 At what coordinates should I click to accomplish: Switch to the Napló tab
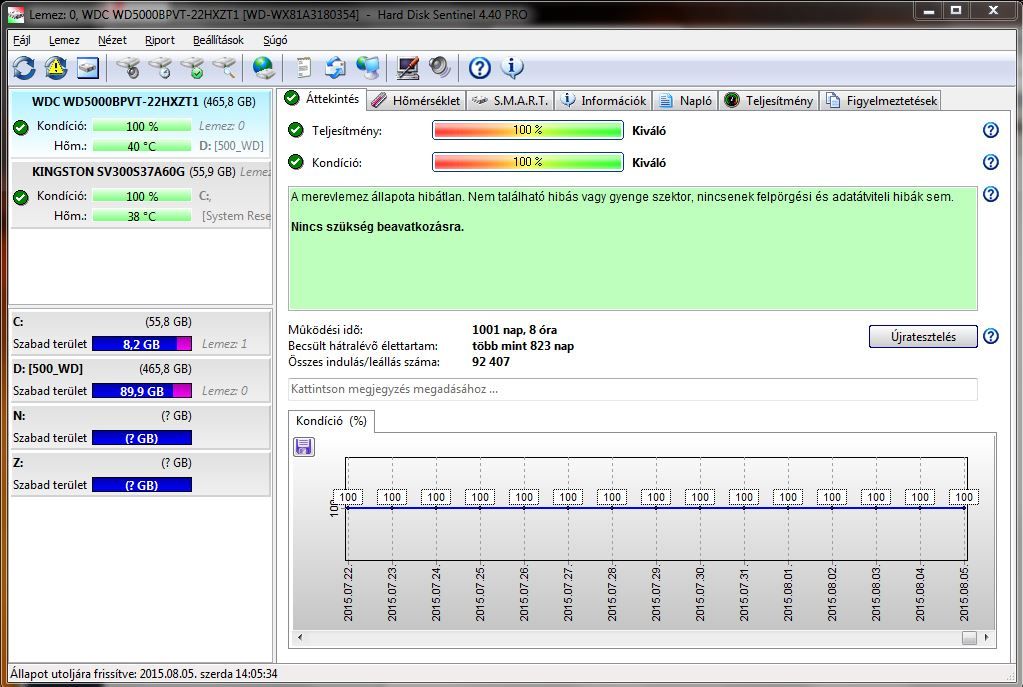686,100
